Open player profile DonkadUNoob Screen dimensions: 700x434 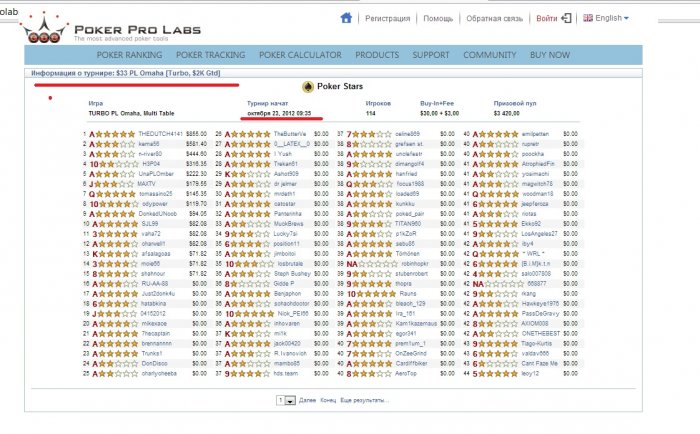[158, 214]
